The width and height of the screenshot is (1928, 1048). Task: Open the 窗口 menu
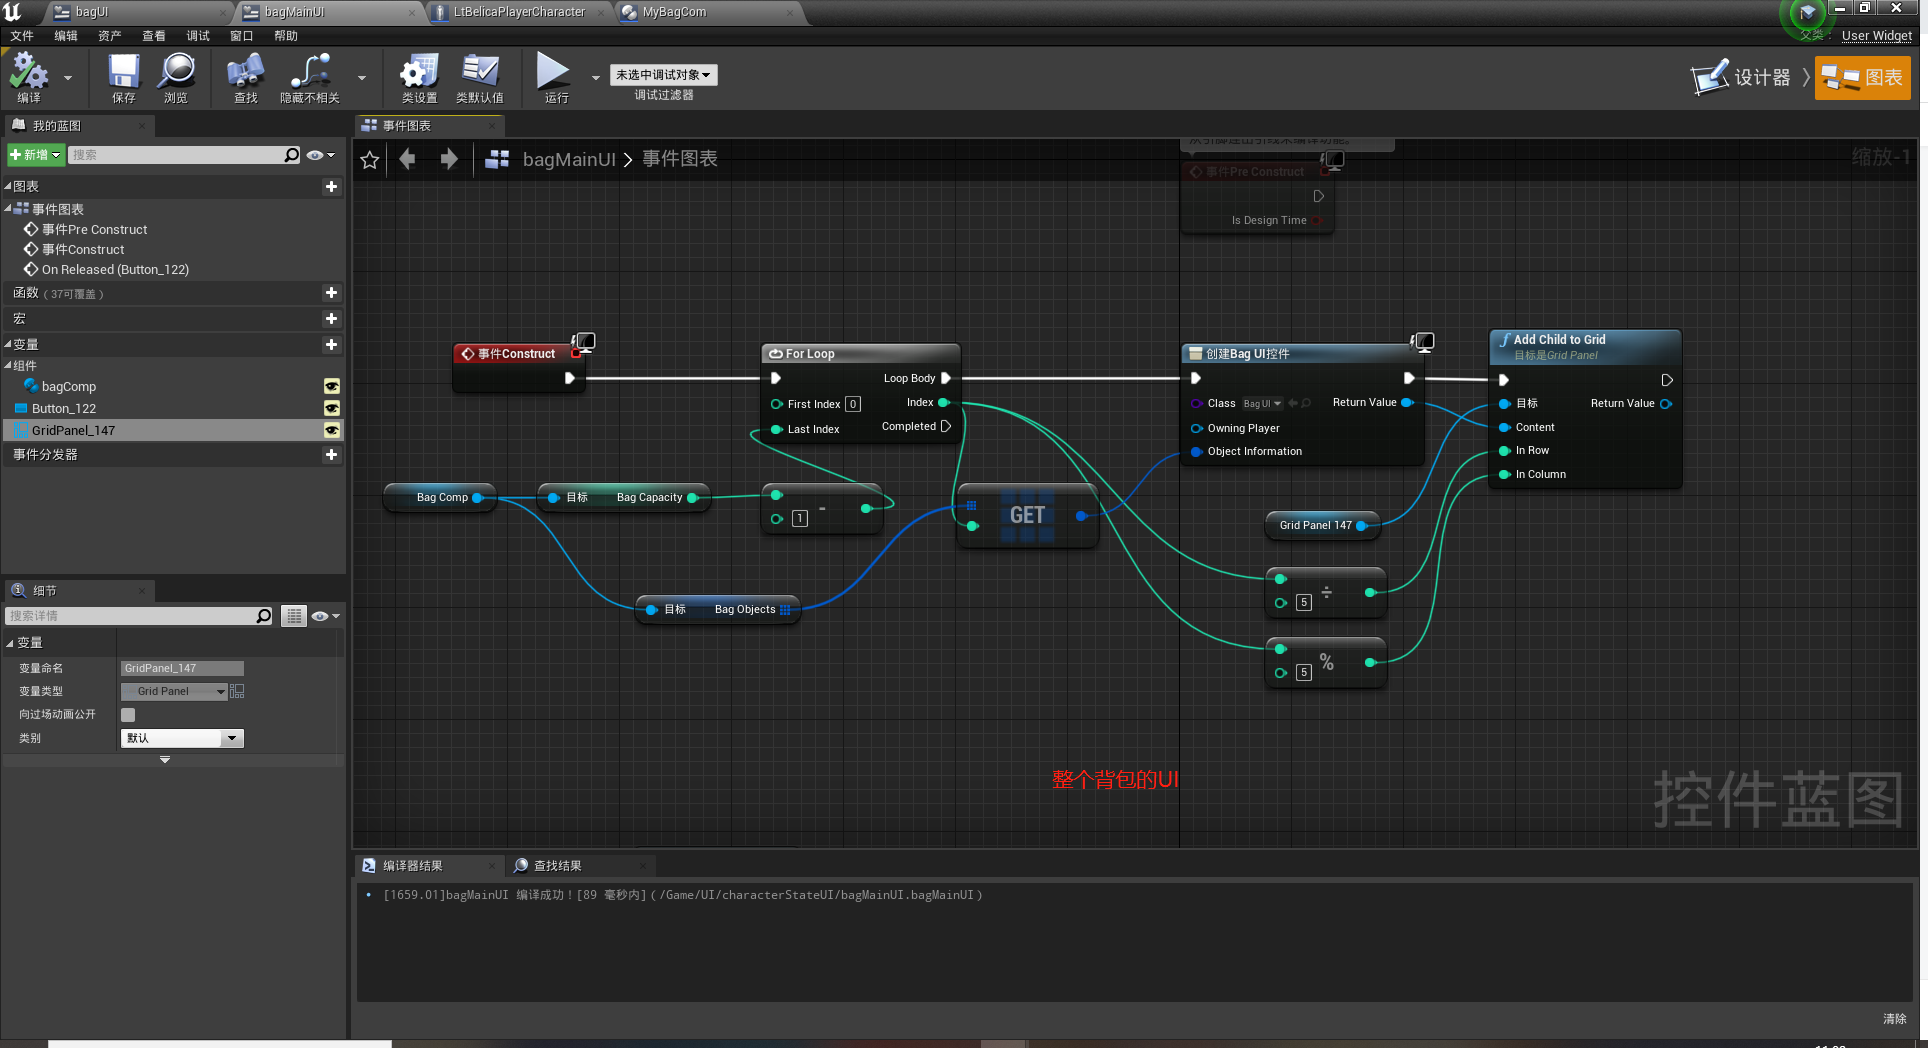pos(241,35)
